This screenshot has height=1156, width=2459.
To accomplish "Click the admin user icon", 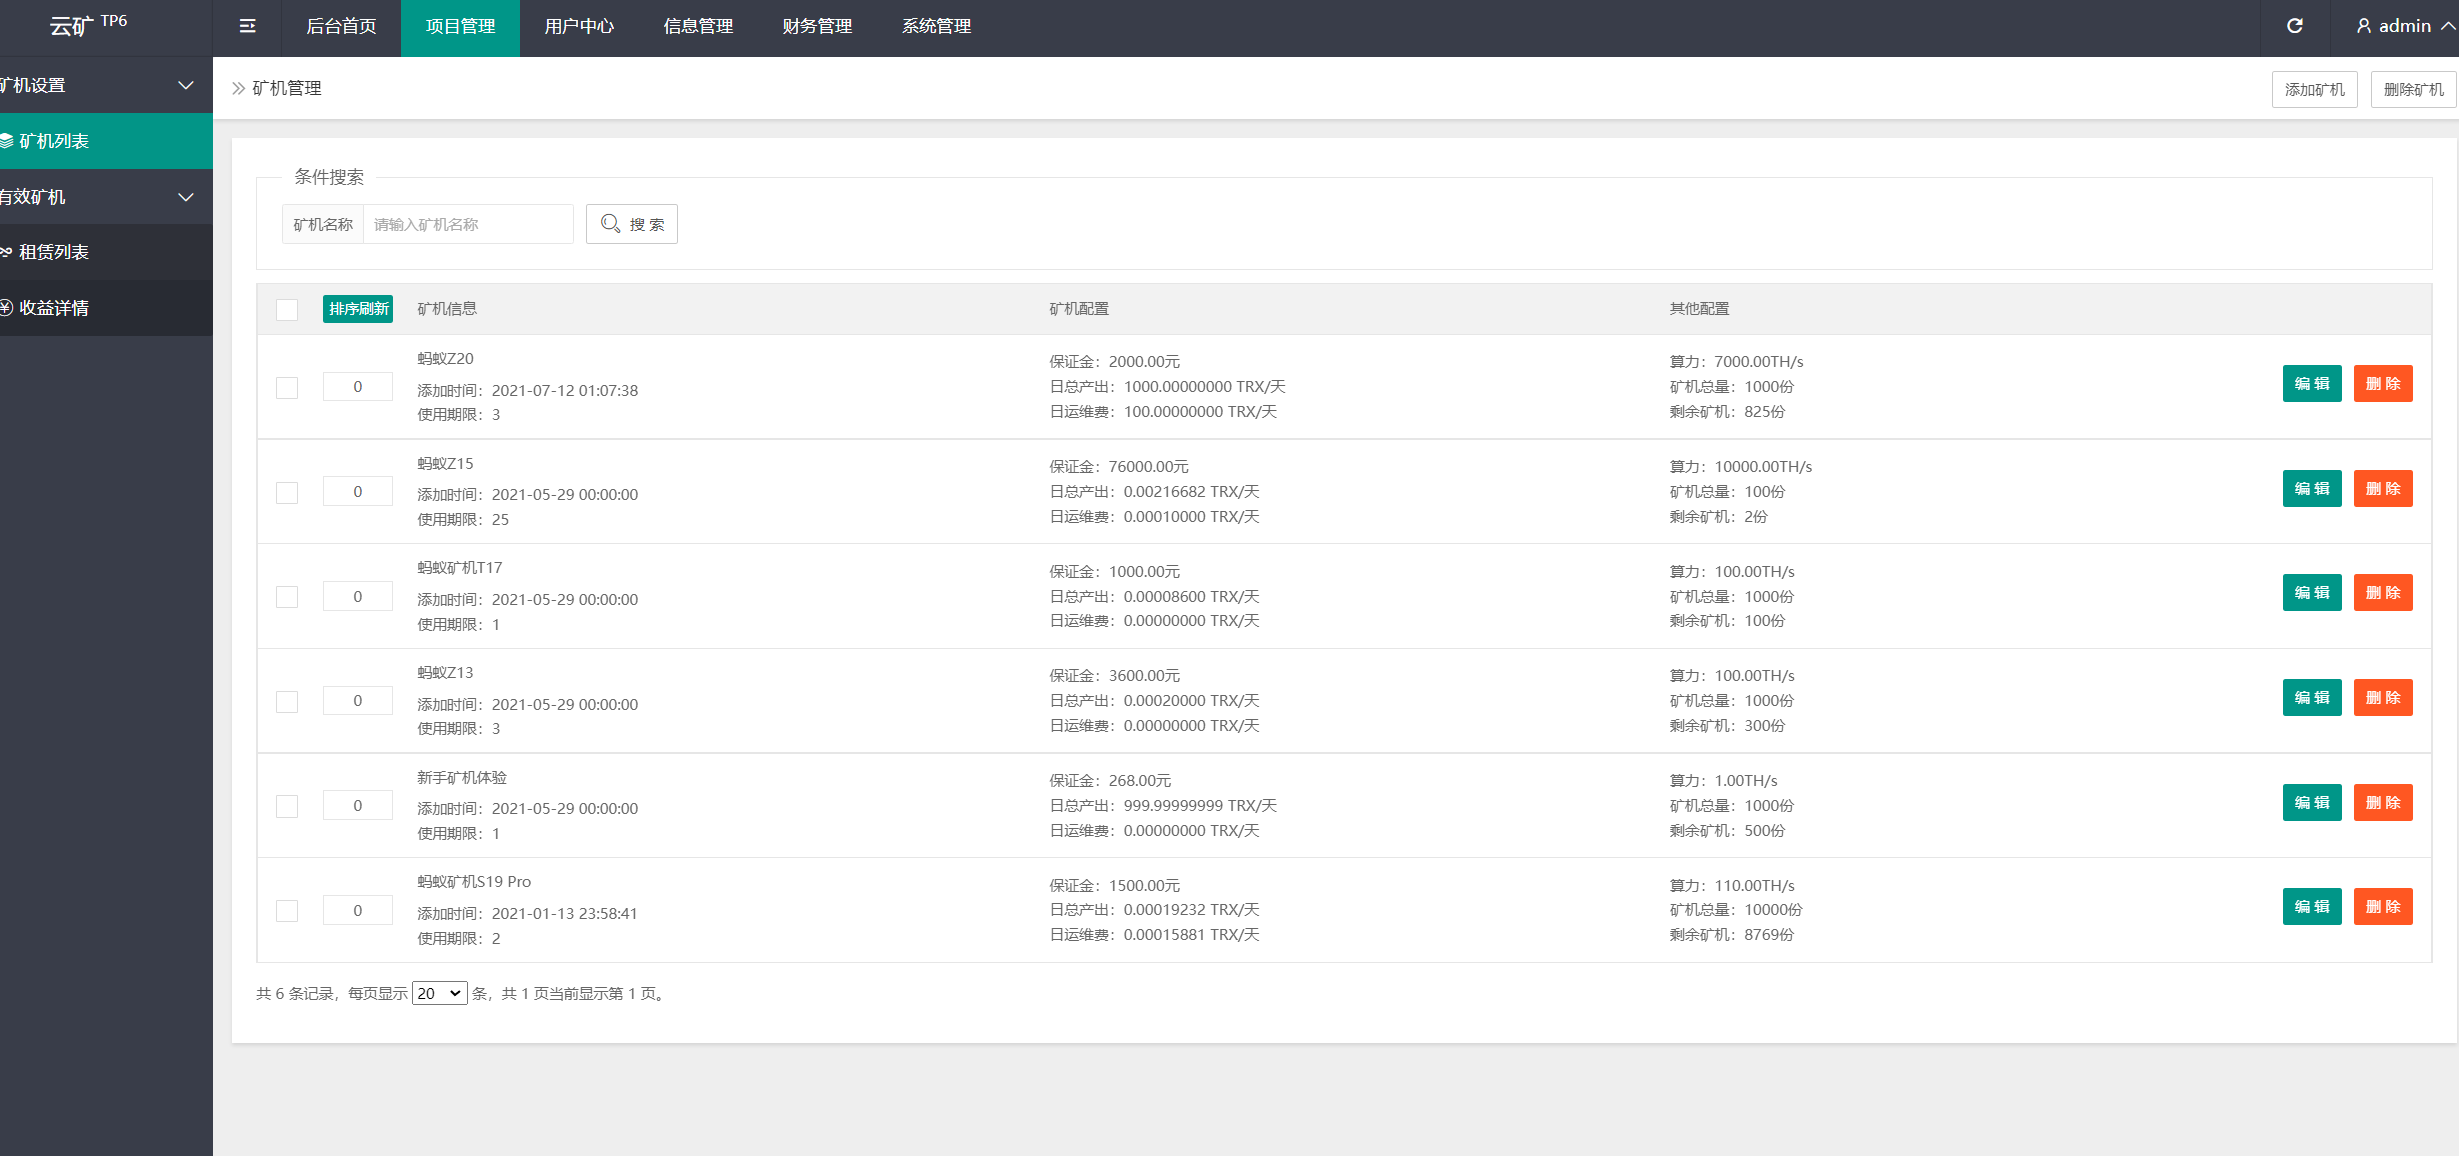I will point(2364,26).
